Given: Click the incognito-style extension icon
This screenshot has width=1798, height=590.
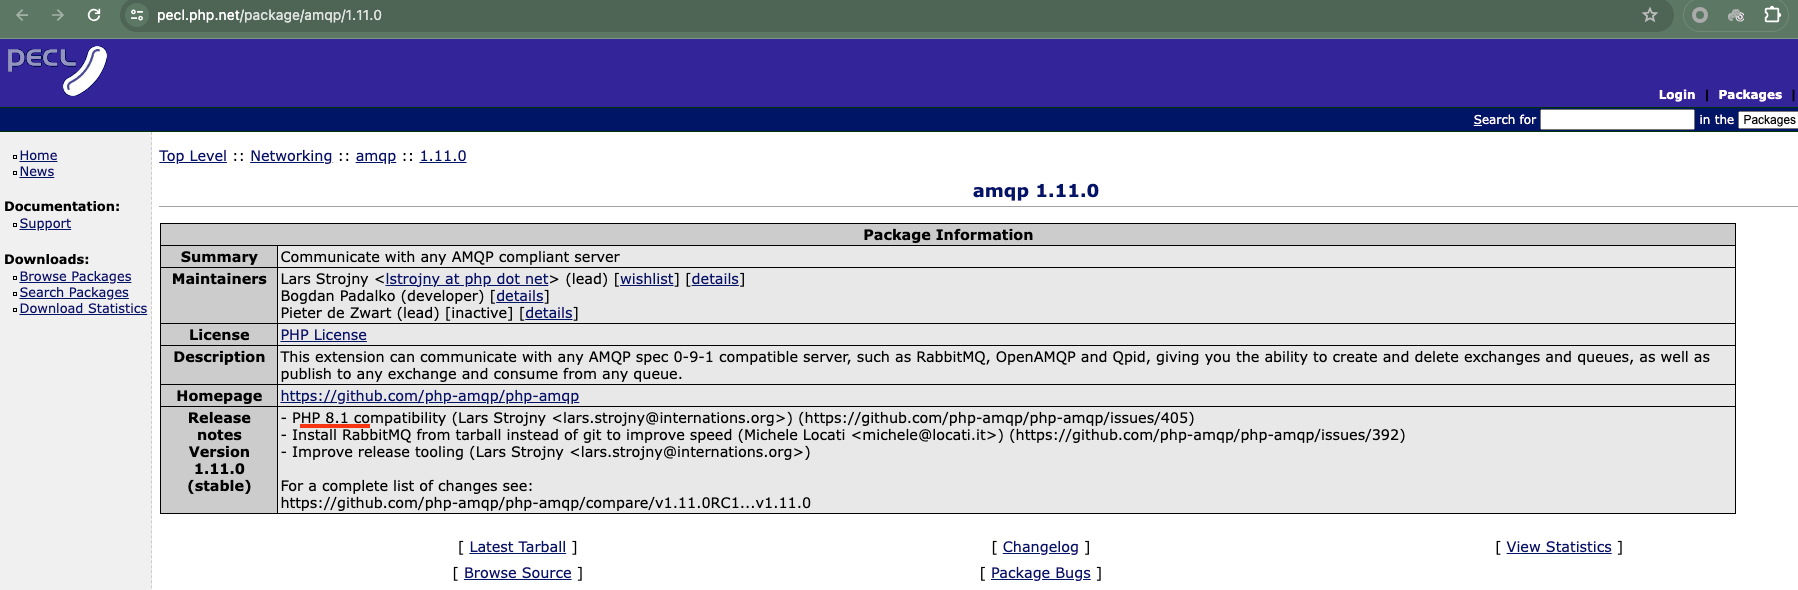Looking at the screenshot, I should [1736, 15].
